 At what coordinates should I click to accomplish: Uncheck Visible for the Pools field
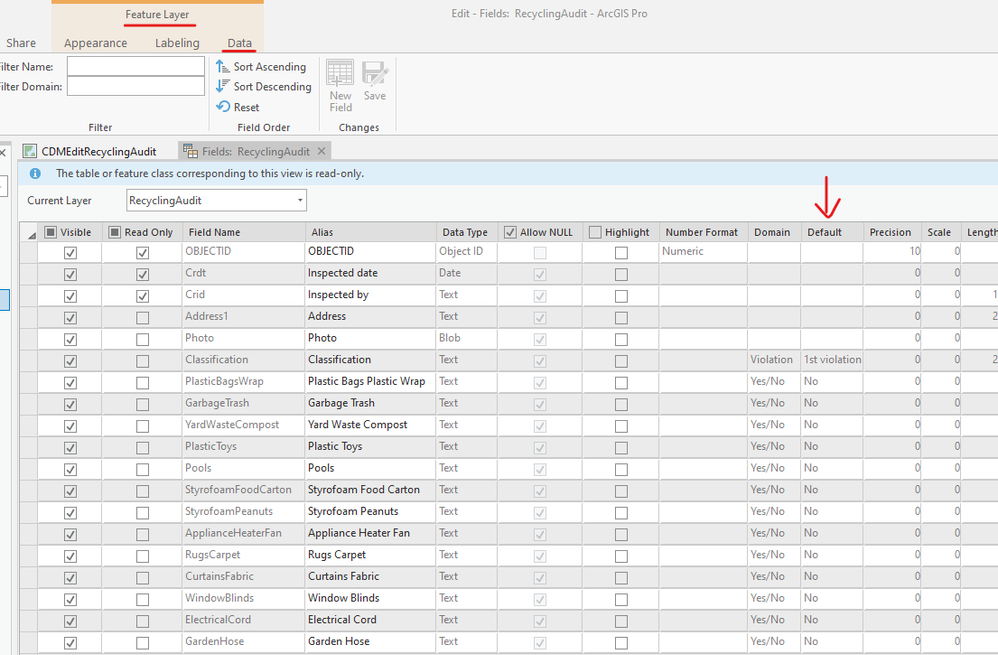coord(70,470)
